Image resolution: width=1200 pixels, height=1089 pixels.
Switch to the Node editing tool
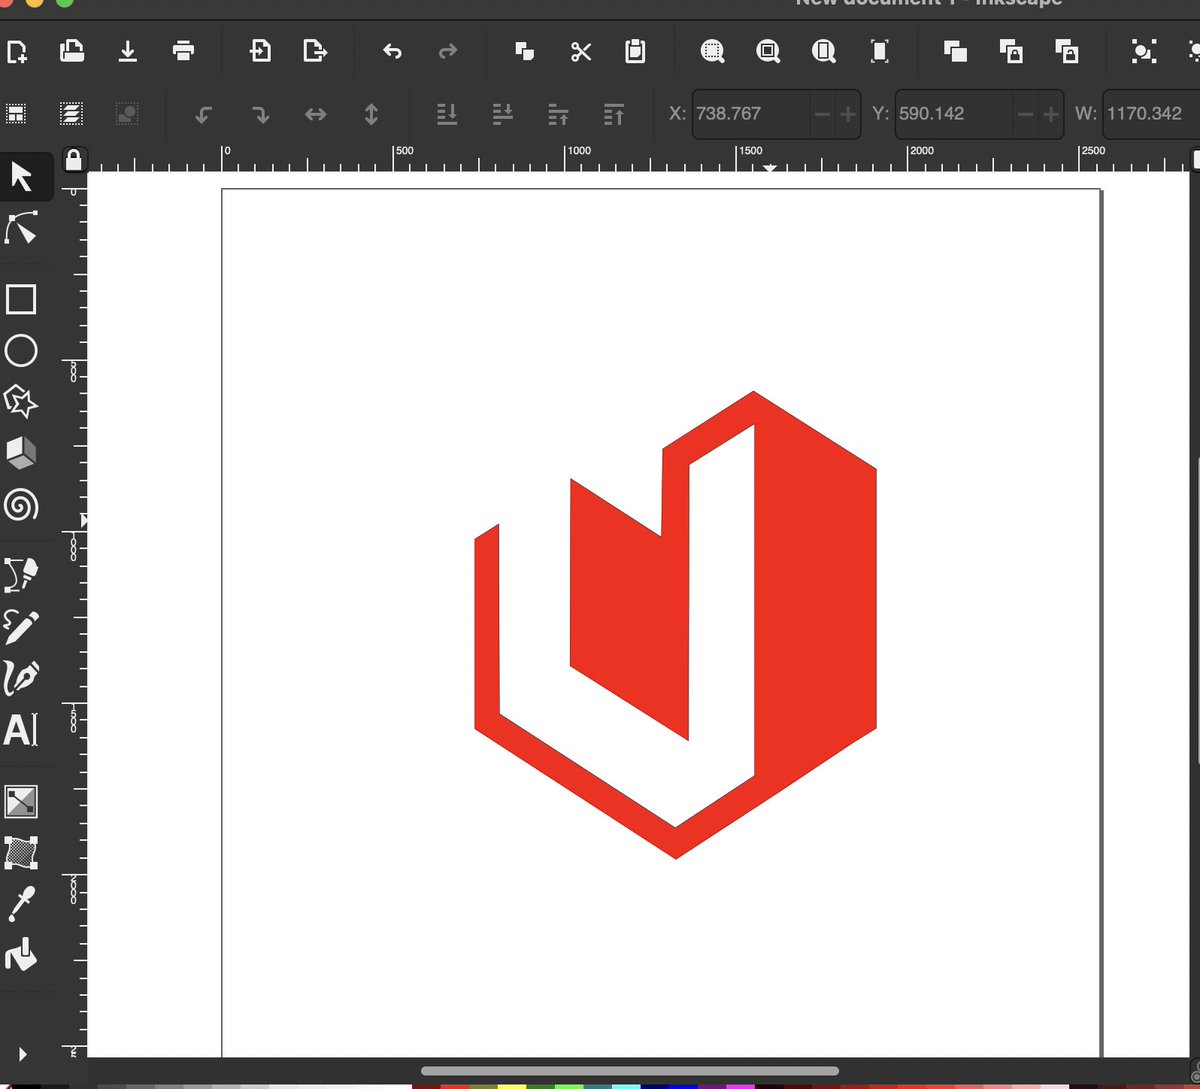click(x=21, y=228)
